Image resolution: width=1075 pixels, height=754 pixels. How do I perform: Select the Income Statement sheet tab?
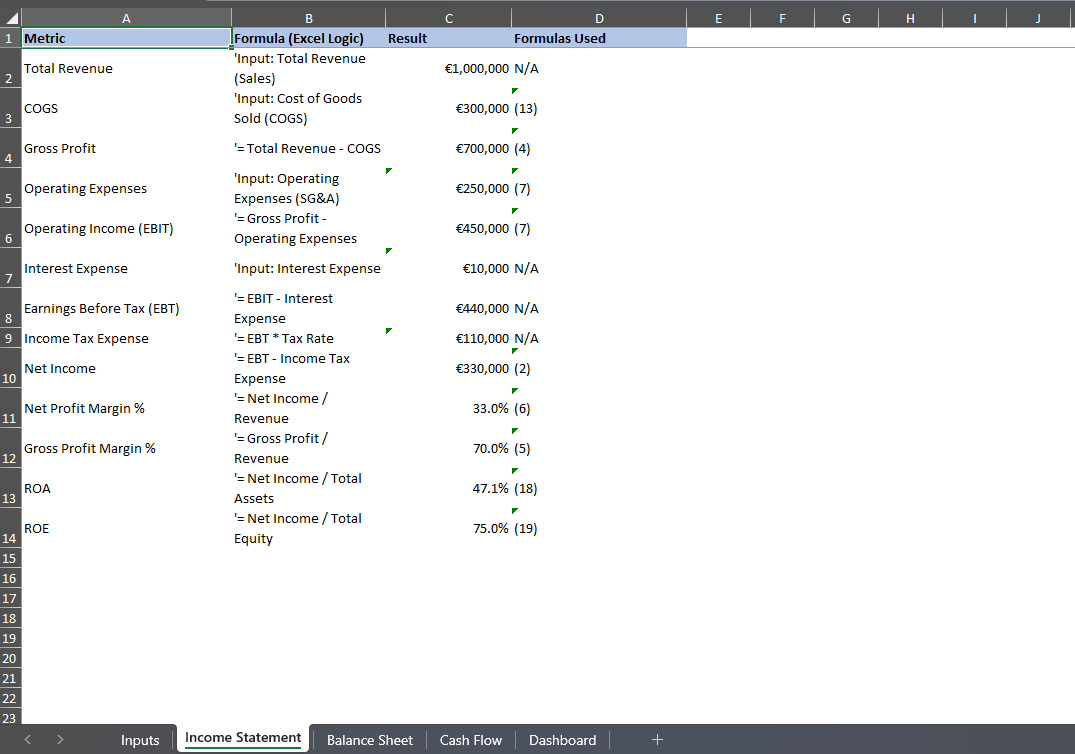click(x=243, y=739)
